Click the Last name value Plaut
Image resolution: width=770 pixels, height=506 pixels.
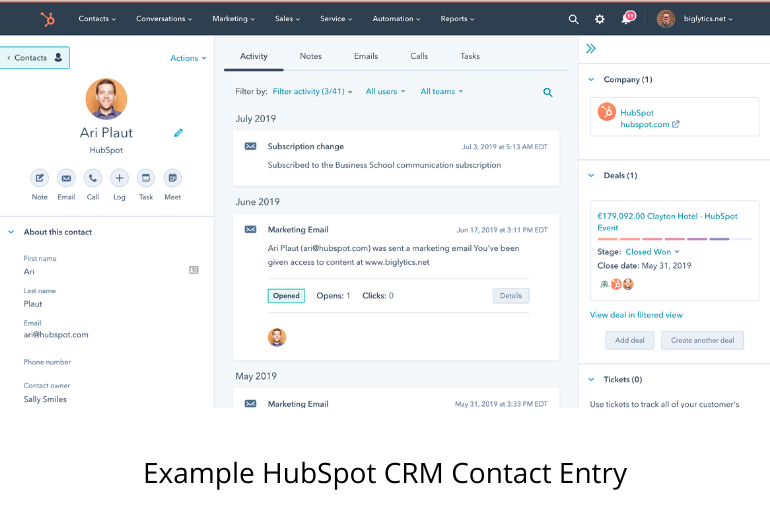tap(33, 304)
